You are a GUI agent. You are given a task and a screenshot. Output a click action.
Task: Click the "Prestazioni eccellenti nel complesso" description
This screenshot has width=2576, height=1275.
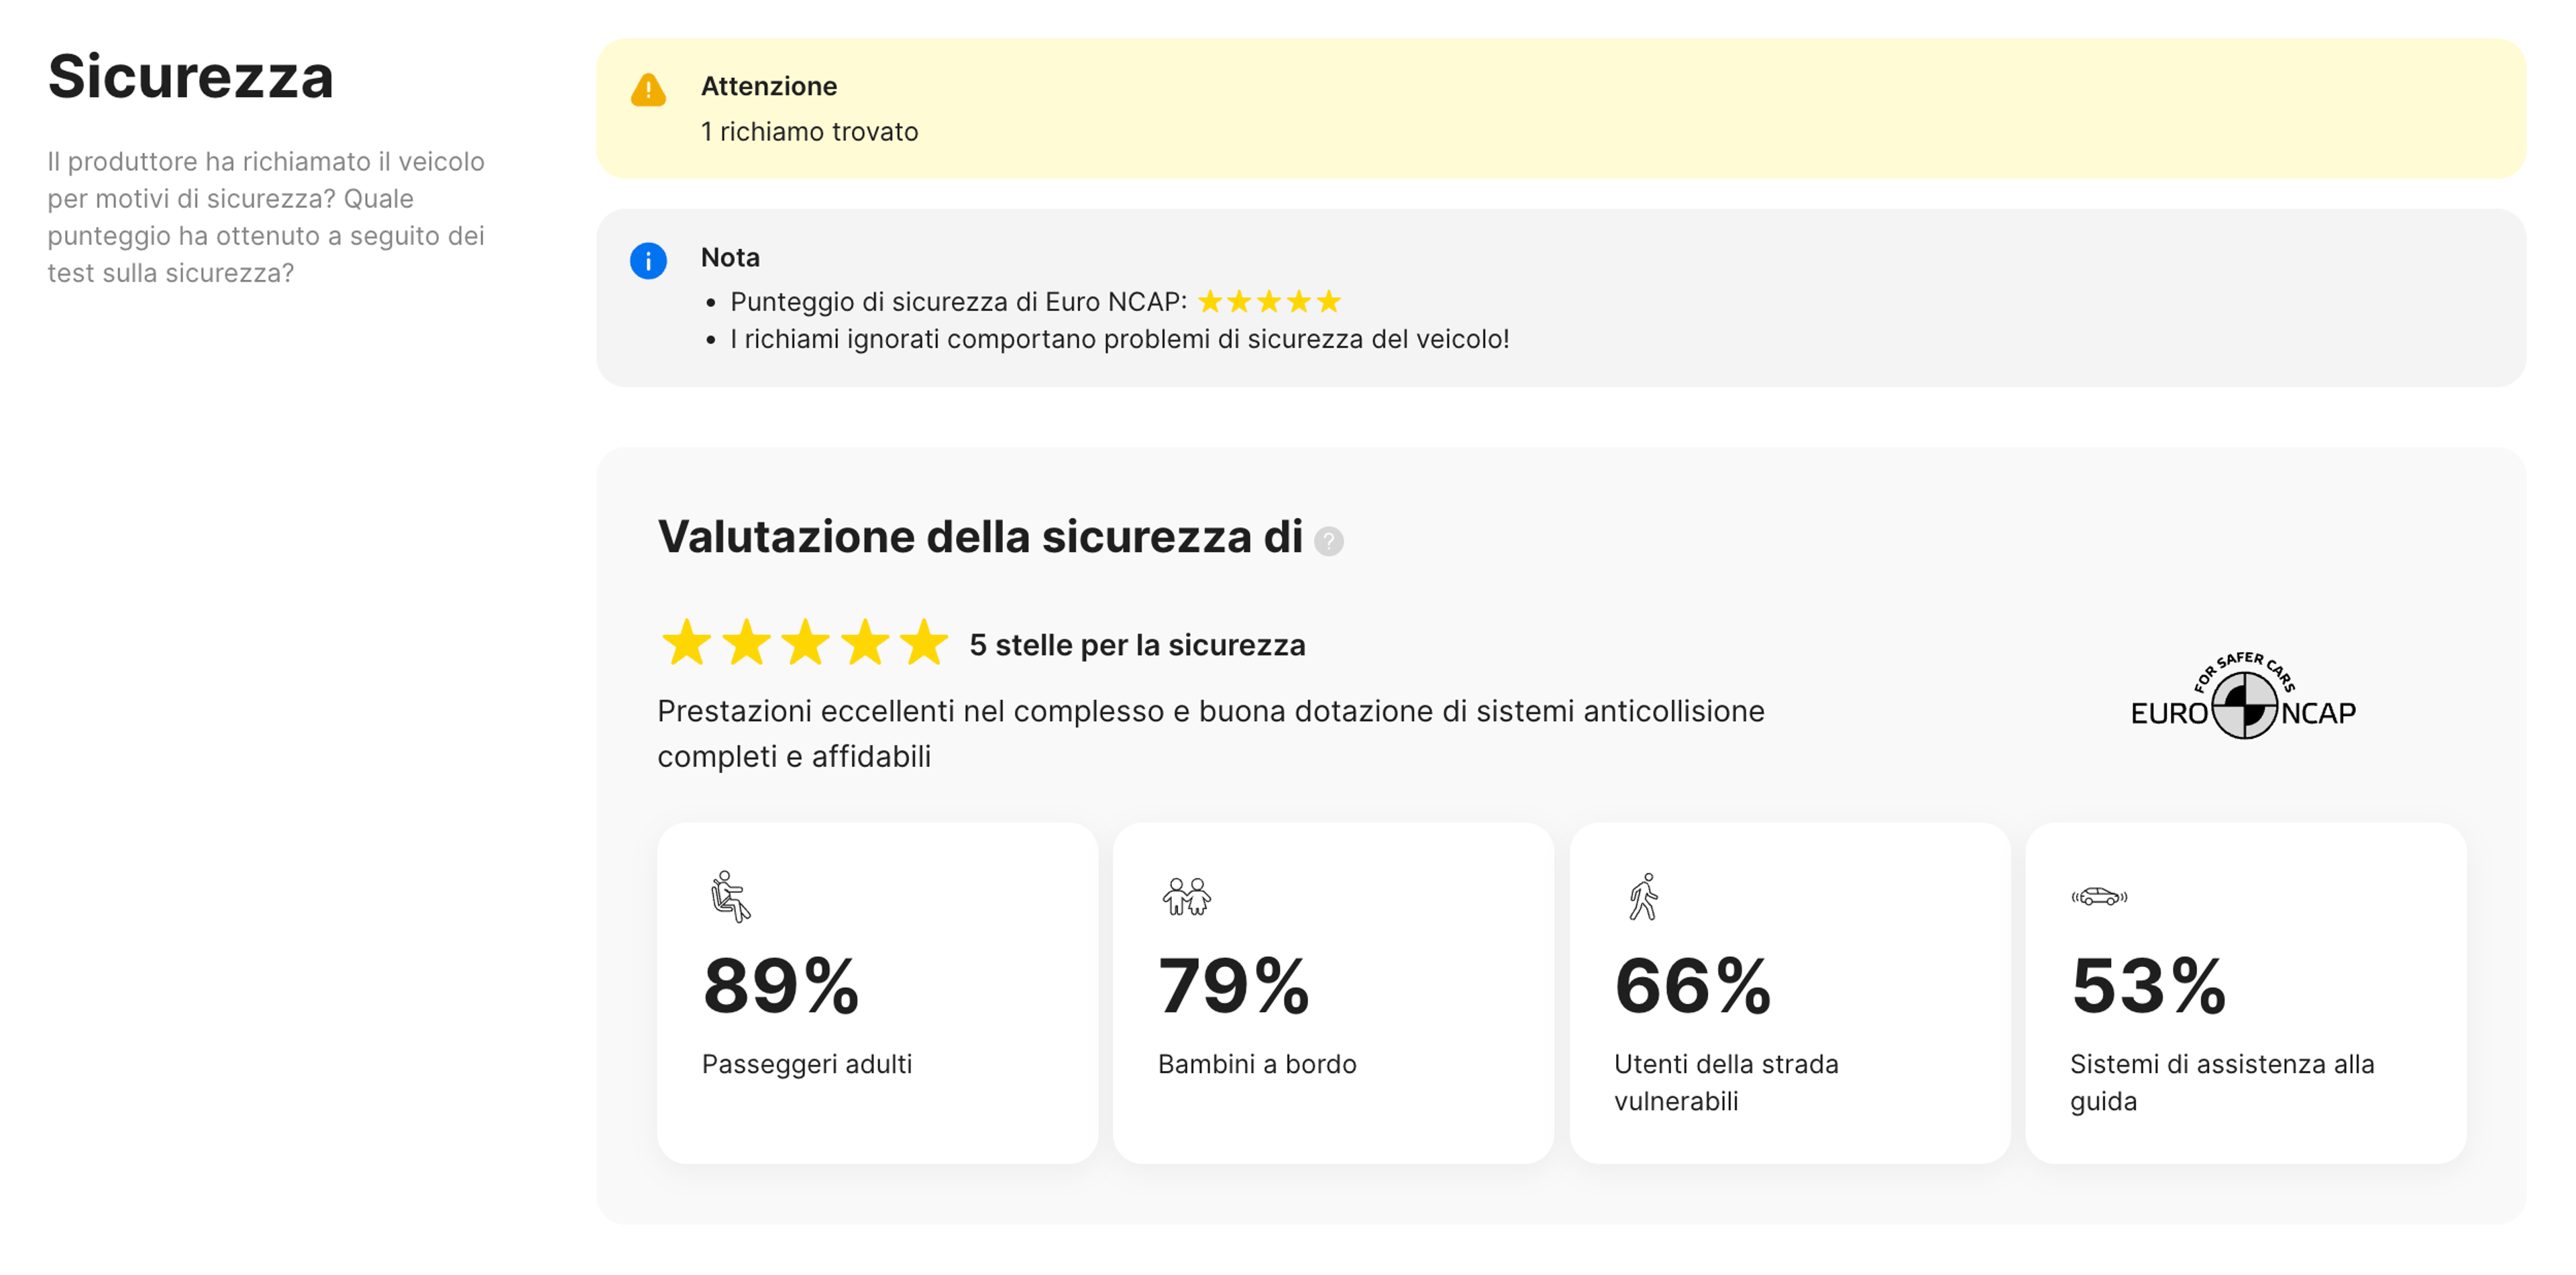coord(1210,733)
